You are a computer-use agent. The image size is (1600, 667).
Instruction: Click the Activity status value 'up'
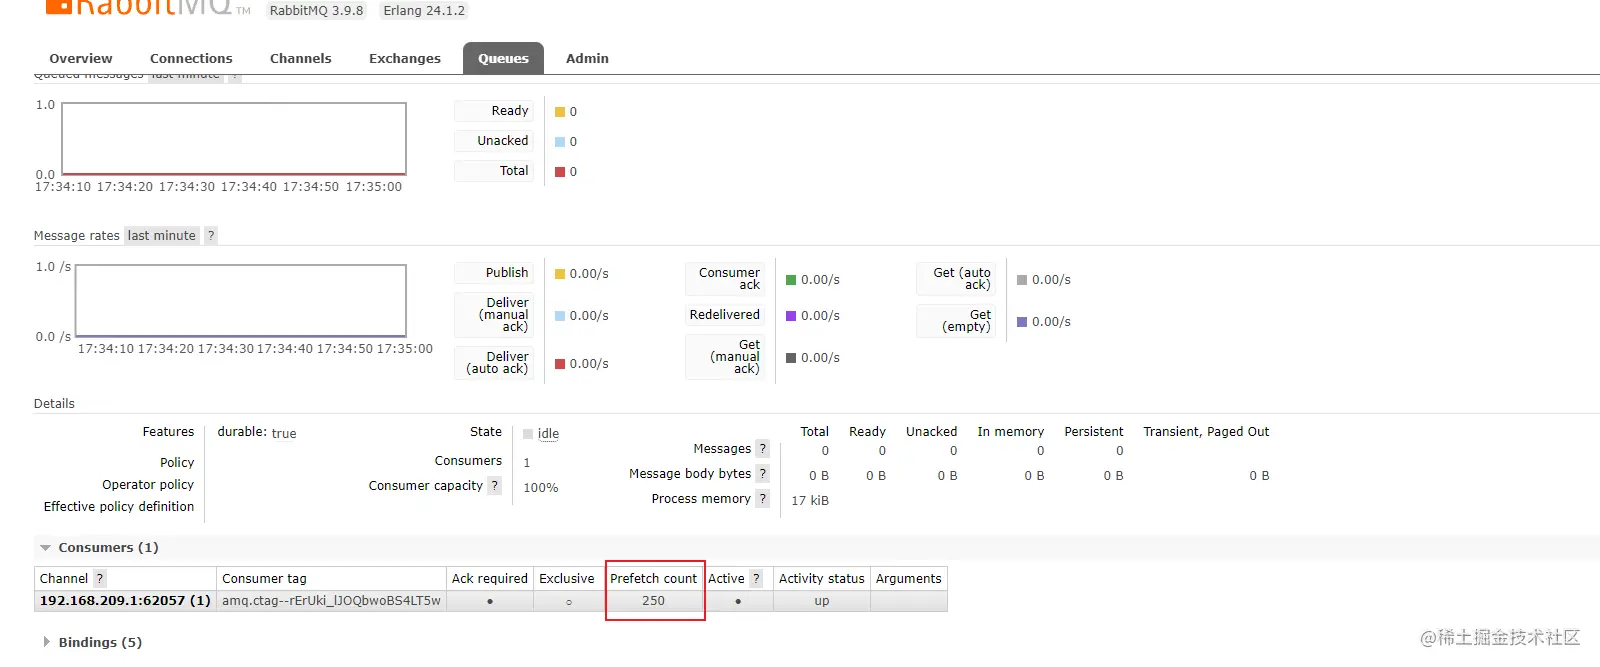pos(822,601)
